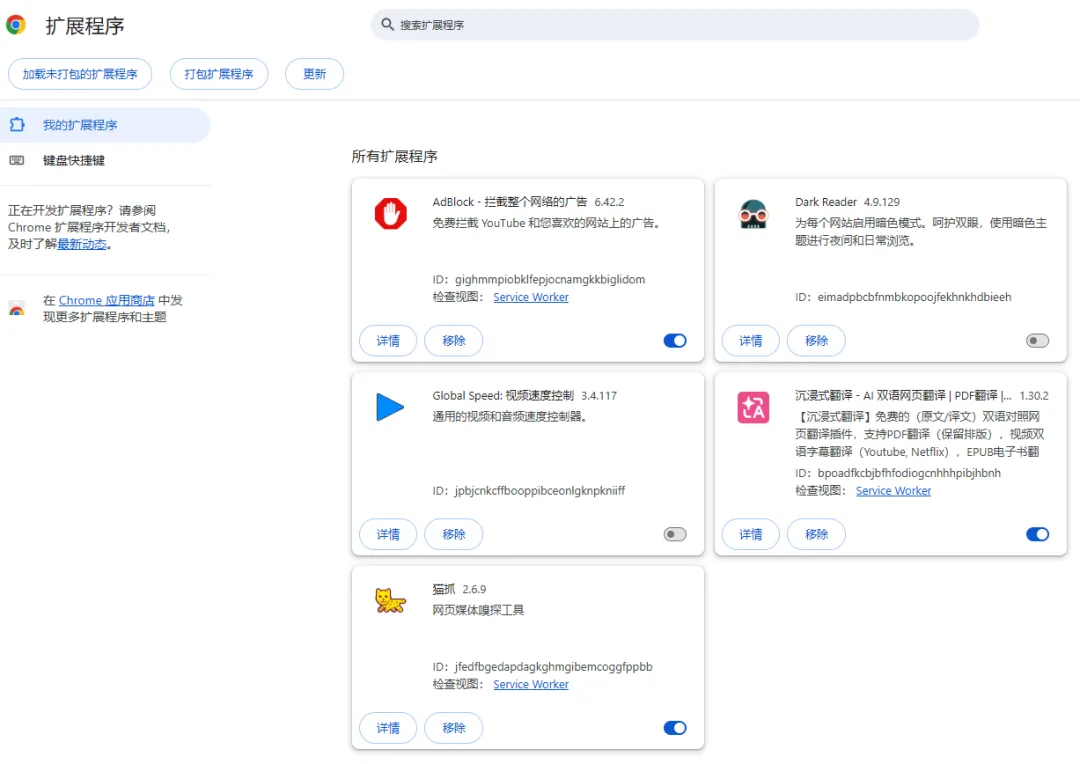Click the AdBlock version 6.42.2
The height and width of the screenshot is (764, 1080).
pos(609,202)
